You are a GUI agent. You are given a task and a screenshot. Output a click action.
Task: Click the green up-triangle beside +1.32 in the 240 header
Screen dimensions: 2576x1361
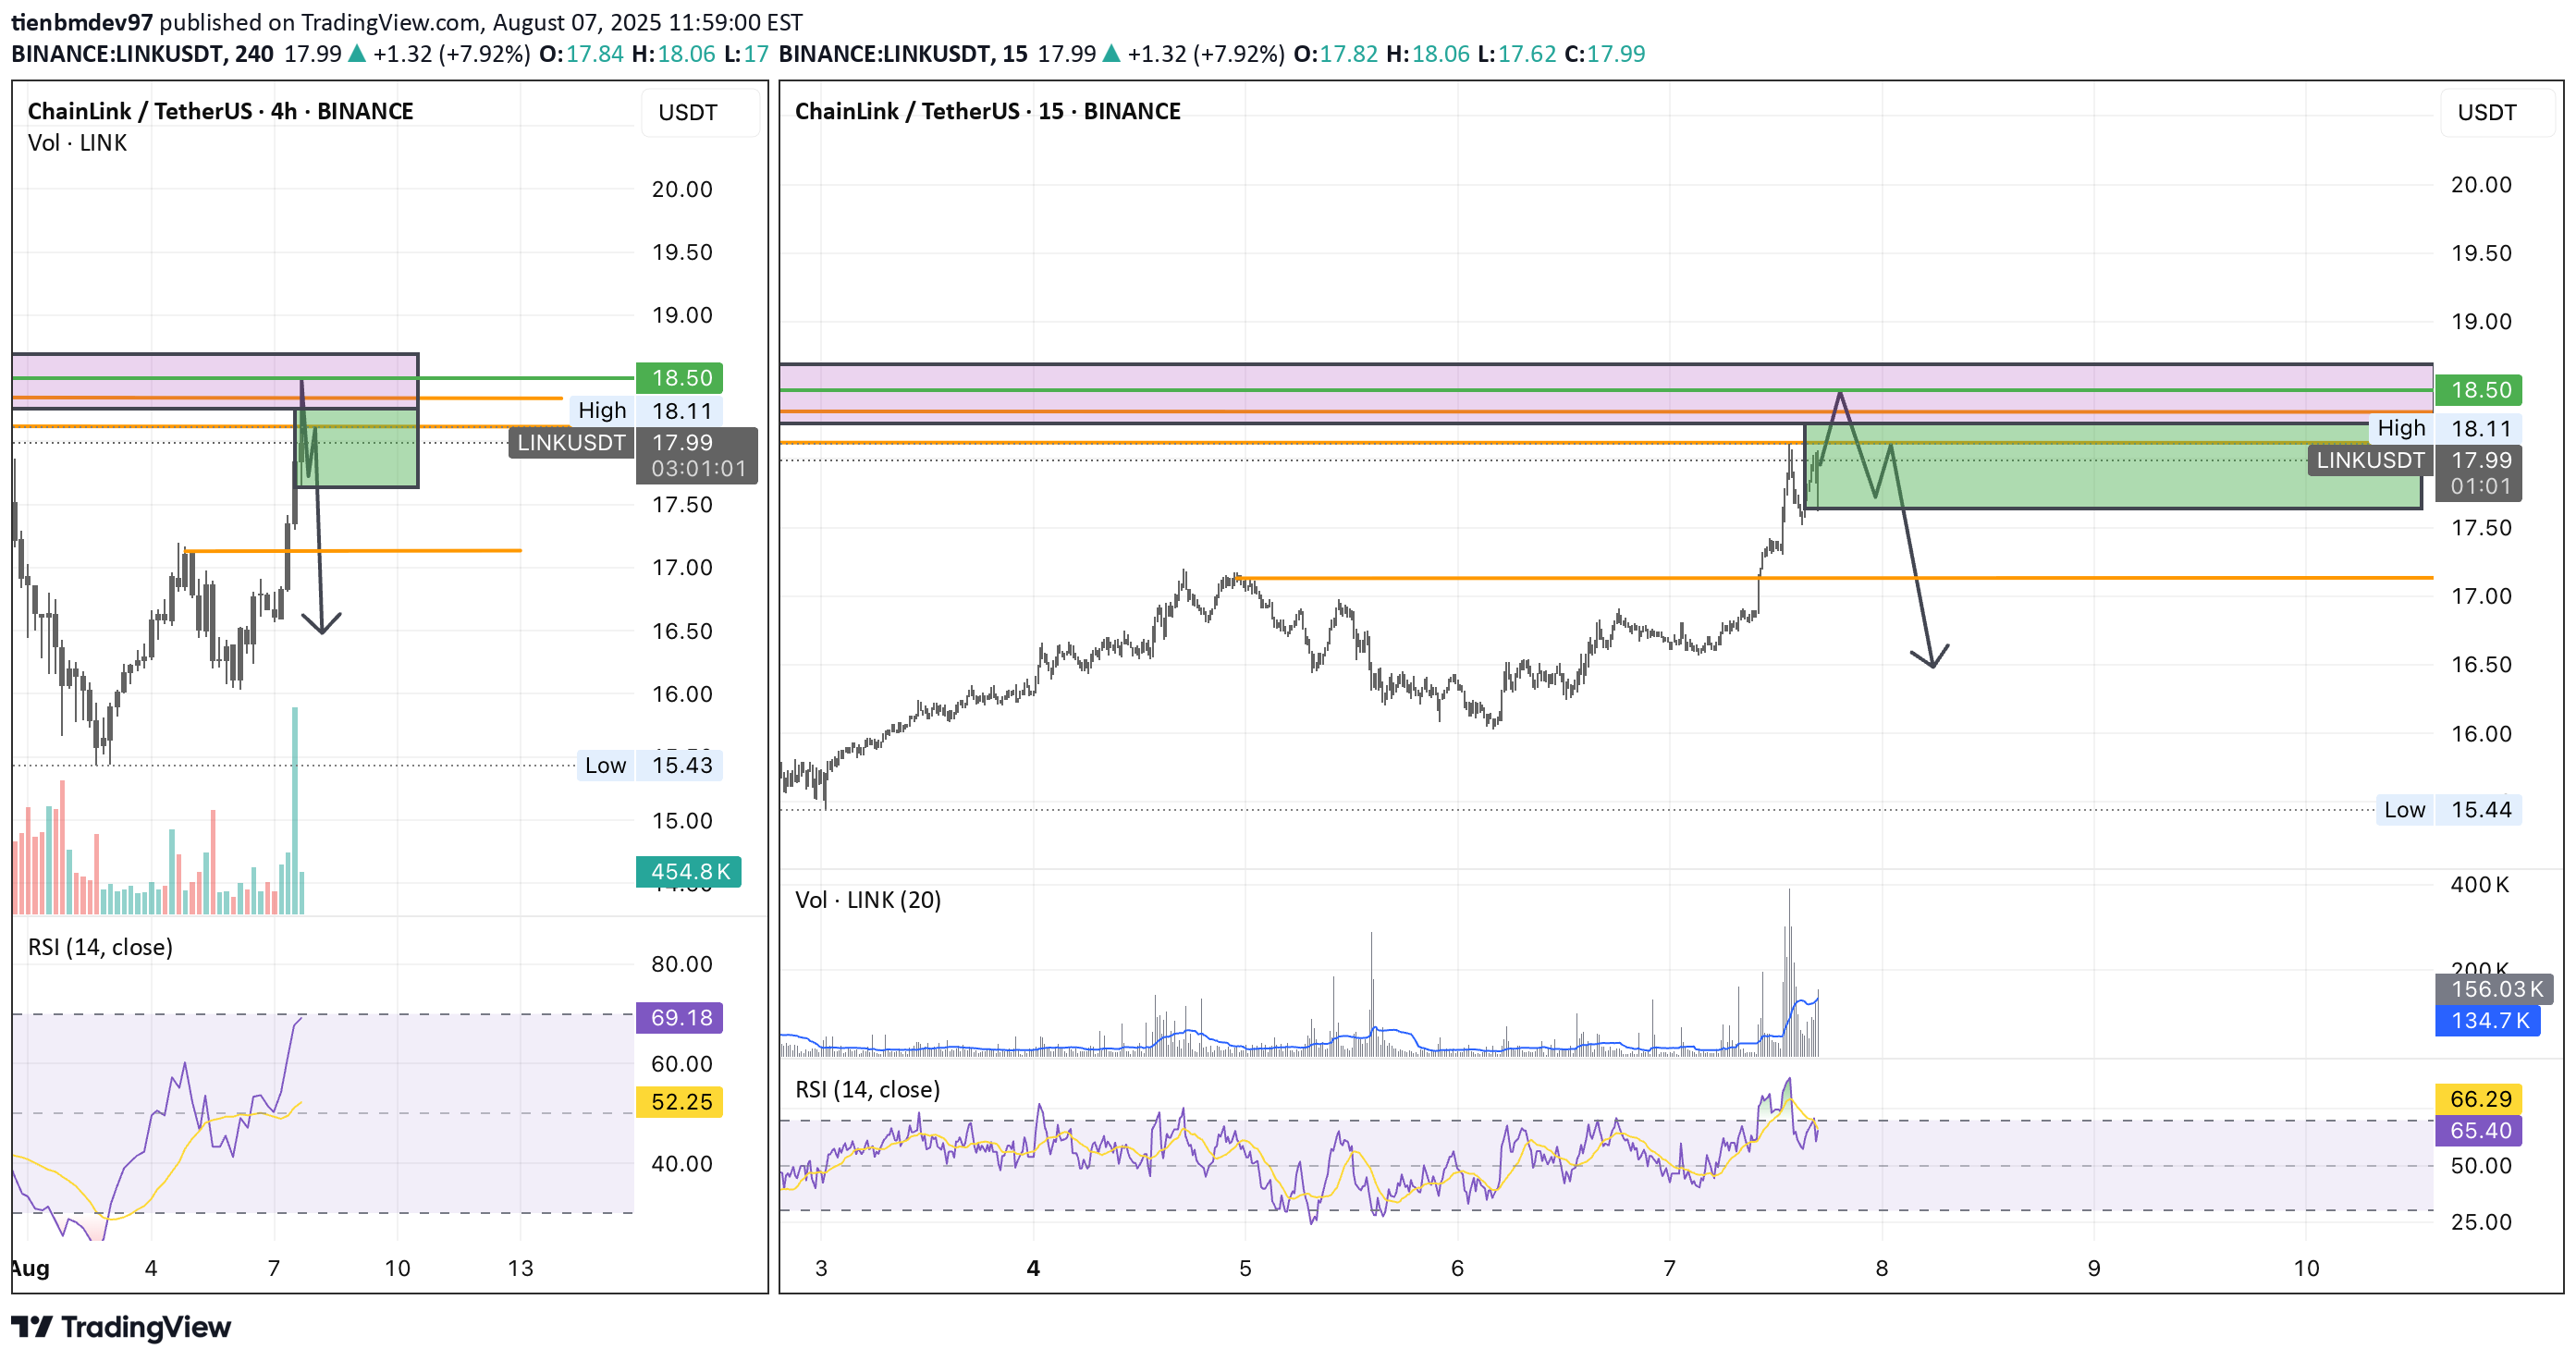[x=357, y=54]
